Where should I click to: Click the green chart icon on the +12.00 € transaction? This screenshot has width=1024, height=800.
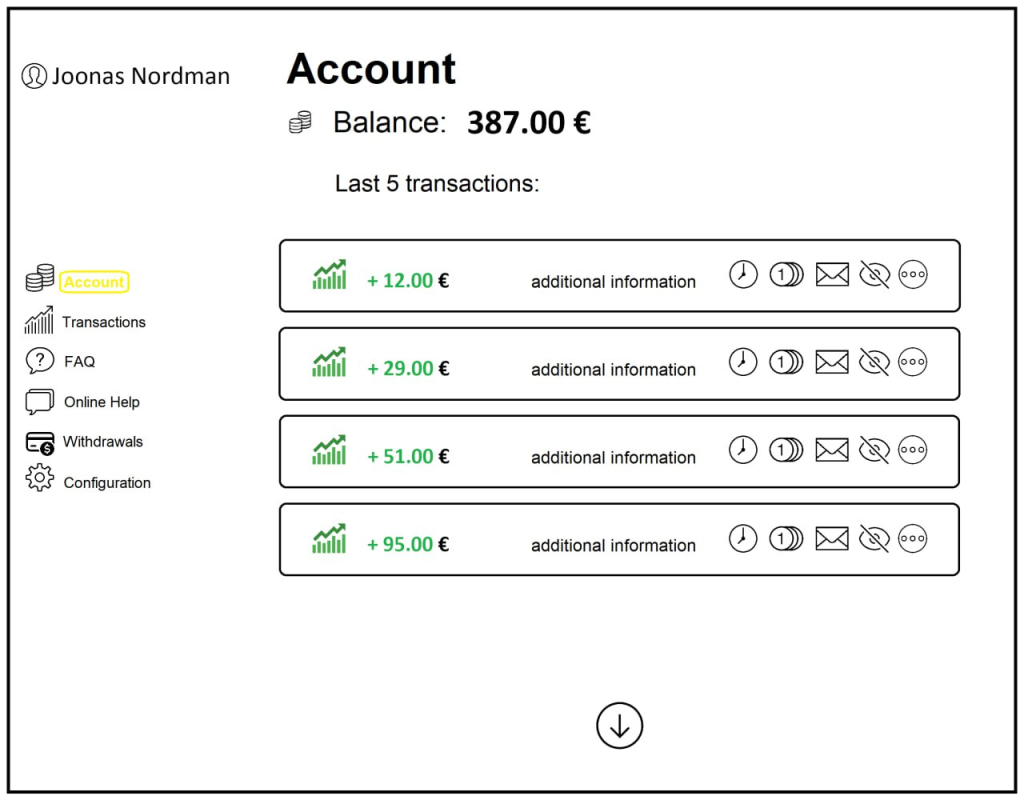tap(329, 274)
